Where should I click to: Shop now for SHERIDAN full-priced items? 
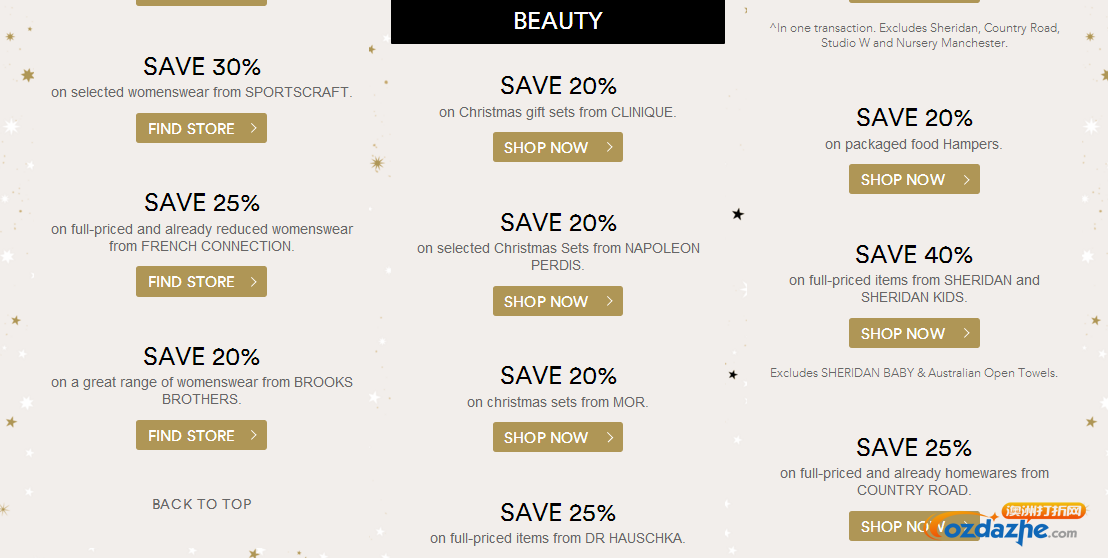[x=914, y=333]
